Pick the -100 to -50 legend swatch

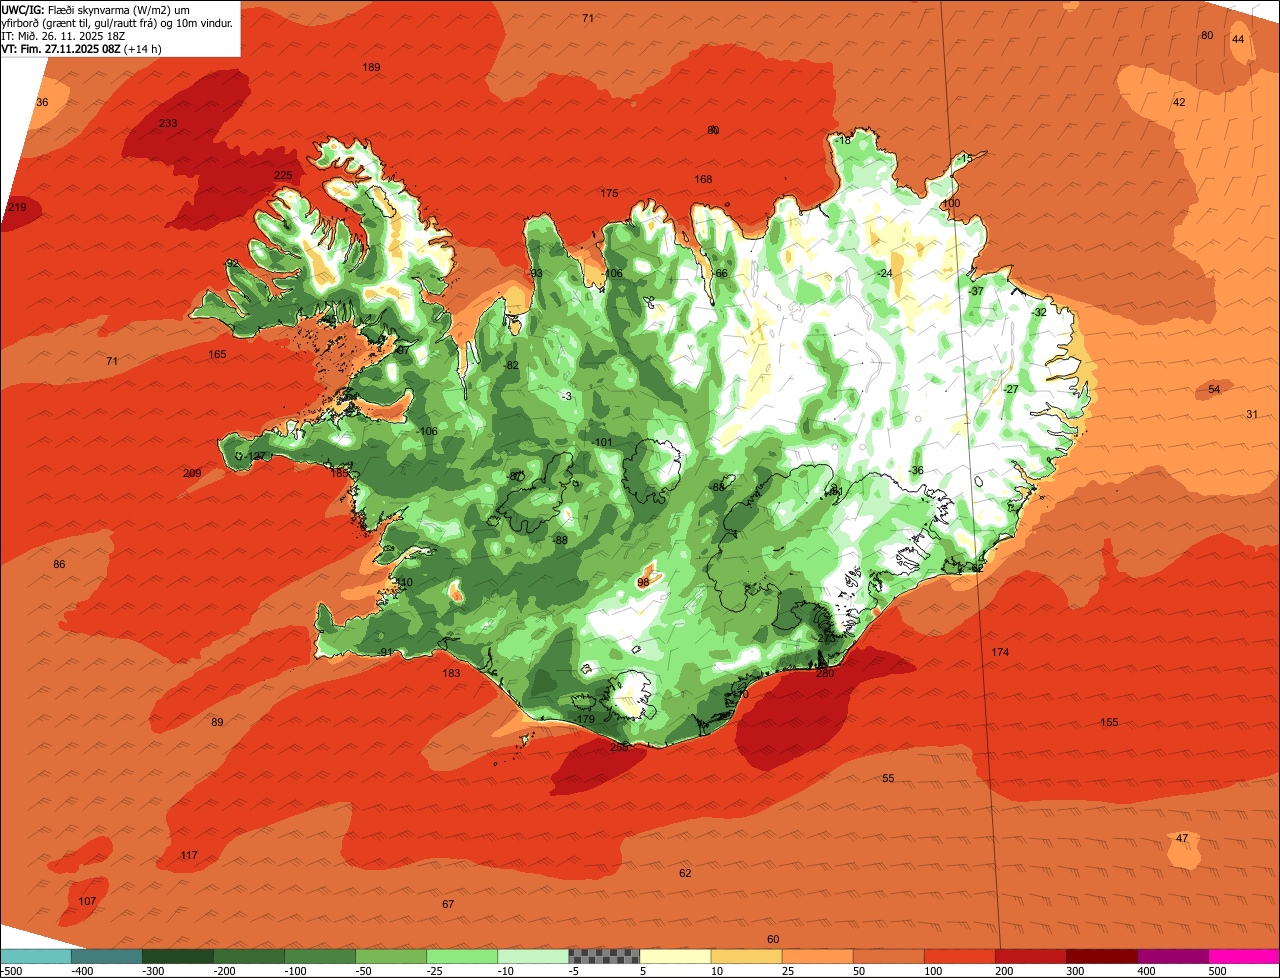[x=320, y=956]
